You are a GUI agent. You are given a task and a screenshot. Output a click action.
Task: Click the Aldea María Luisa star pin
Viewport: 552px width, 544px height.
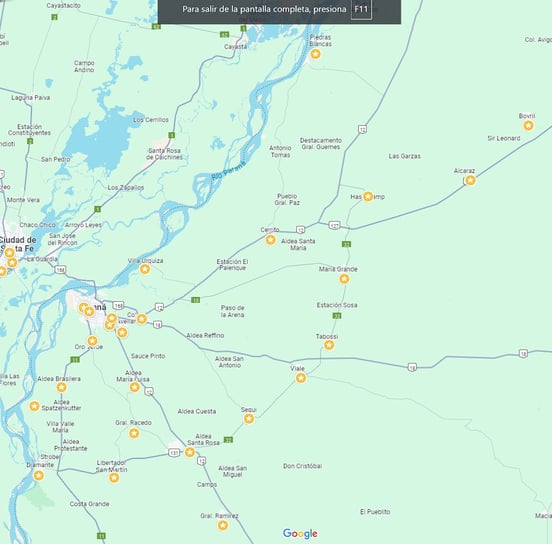coord(134,387)
